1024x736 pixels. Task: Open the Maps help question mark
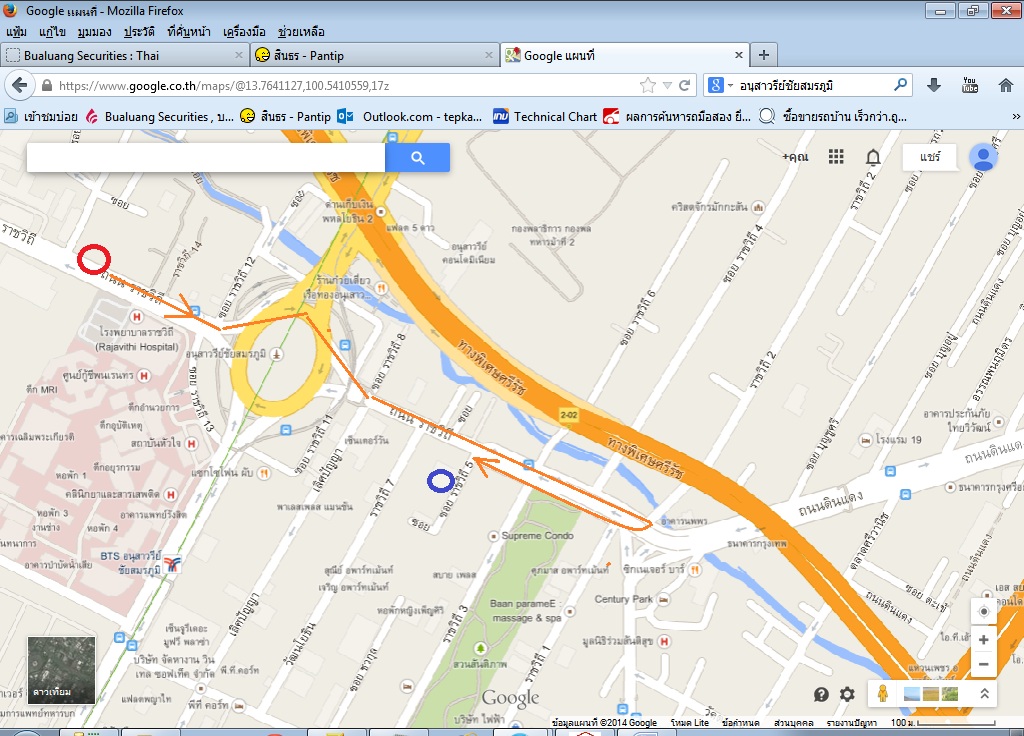click(821, 694)
